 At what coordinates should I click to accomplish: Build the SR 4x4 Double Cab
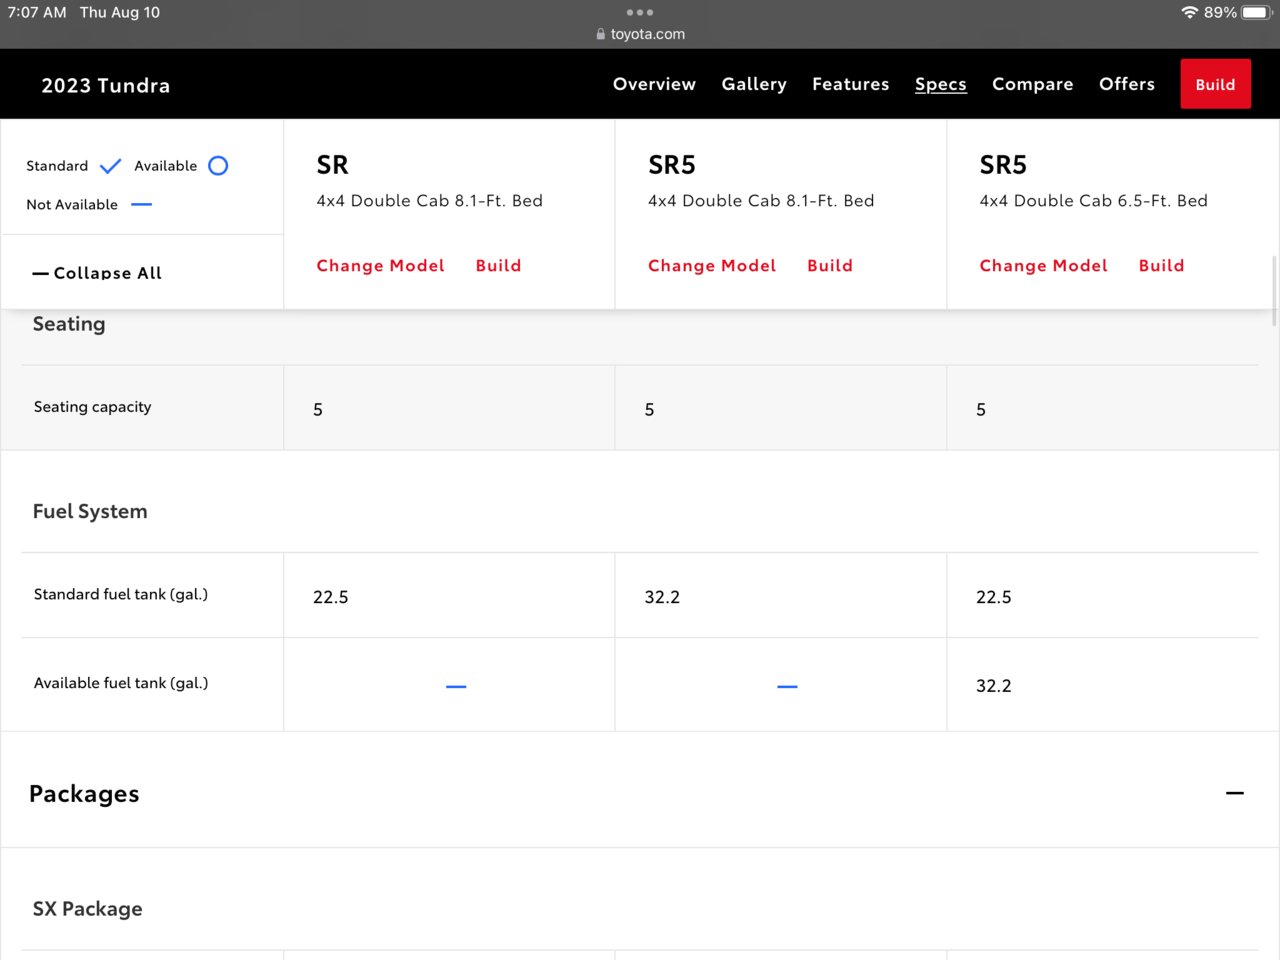498,265
